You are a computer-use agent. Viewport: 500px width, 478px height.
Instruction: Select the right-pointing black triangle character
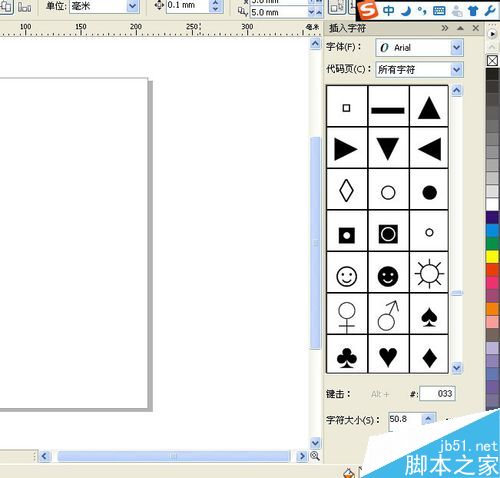[347, 148]
